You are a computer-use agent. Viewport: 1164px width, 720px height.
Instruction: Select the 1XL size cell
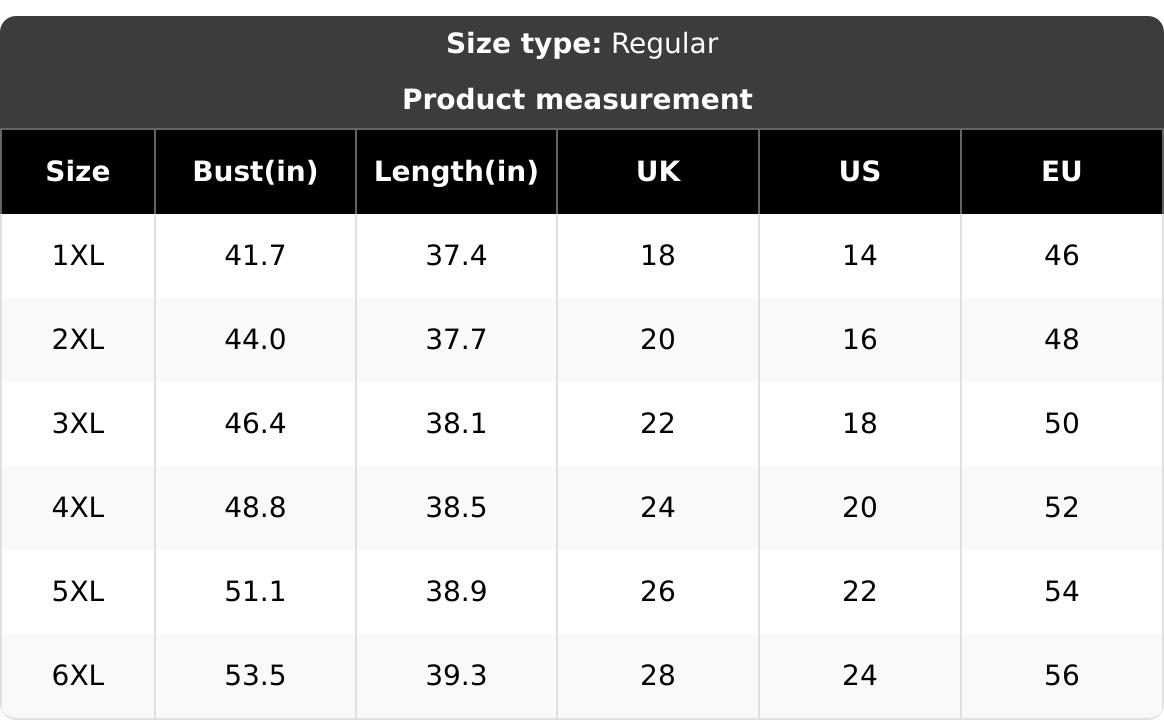pos(78,256)
